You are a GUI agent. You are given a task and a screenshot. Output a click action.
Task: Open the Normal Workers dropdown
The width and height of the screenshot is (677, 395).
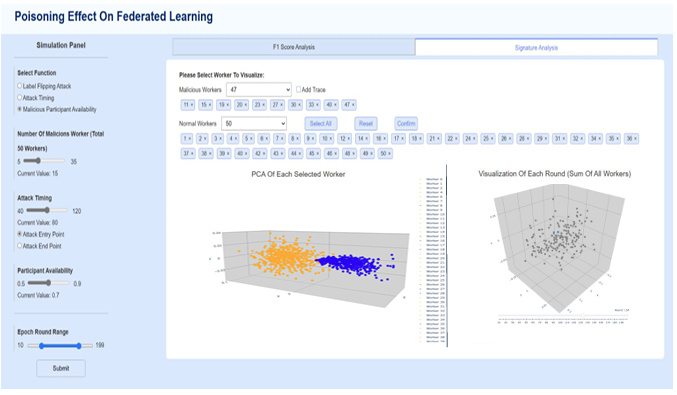click(x=254, y=123)
